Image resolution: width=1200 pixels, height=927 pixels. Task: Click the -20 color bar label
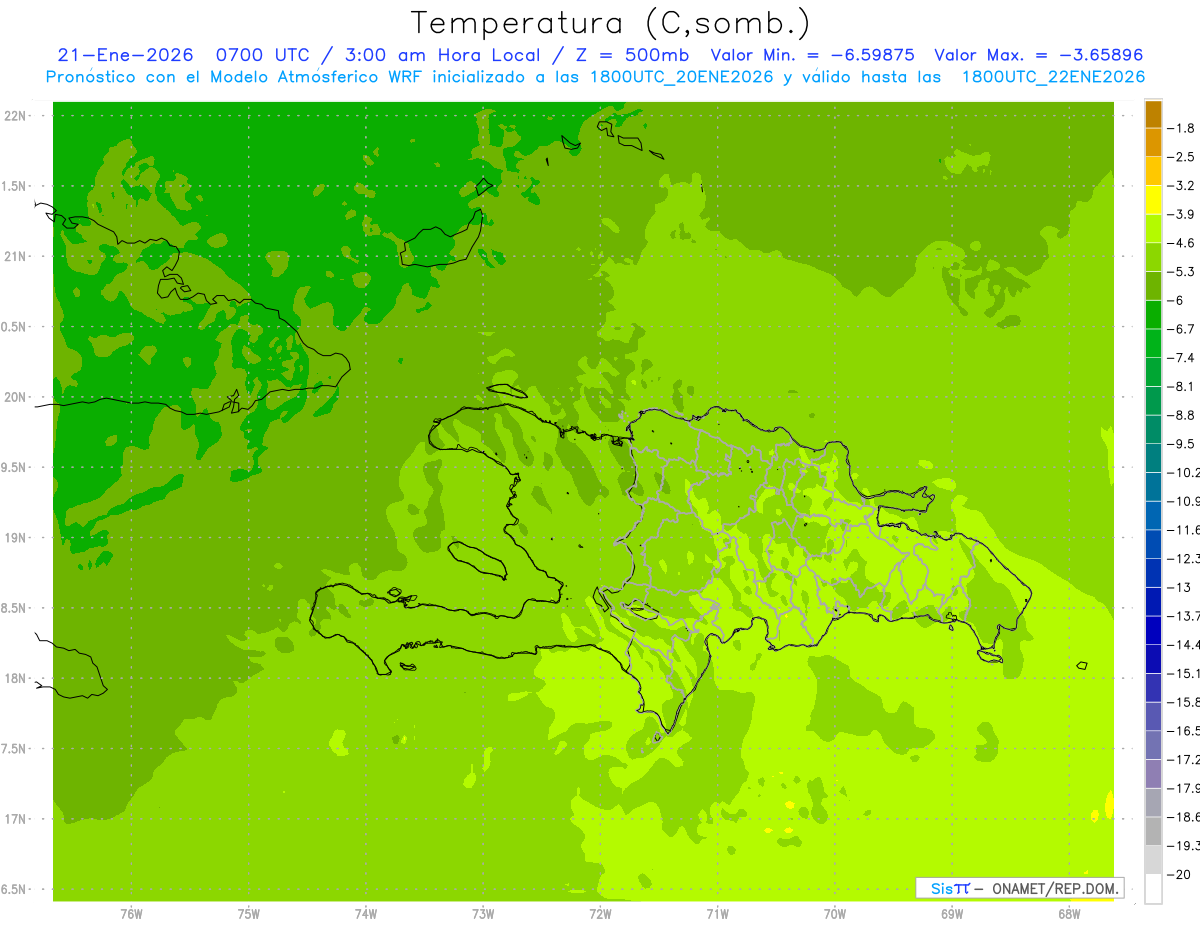coord(1179,874)
